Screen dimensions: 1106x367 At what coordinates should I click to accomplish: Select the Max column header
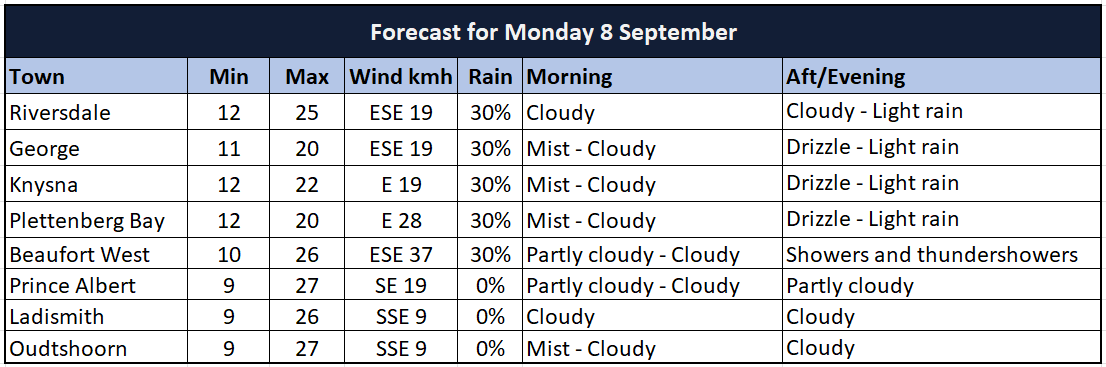click(x=307, y=77)
